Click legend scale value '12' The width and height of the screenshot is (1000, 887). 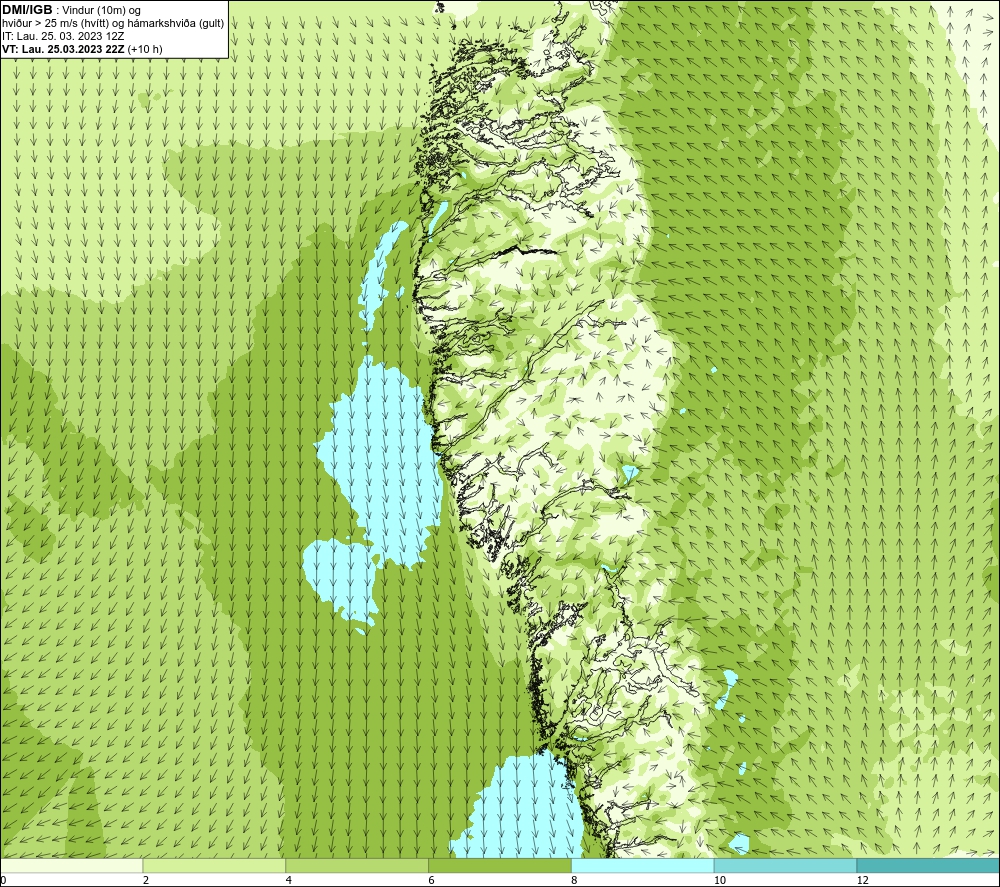coord(863,880)
